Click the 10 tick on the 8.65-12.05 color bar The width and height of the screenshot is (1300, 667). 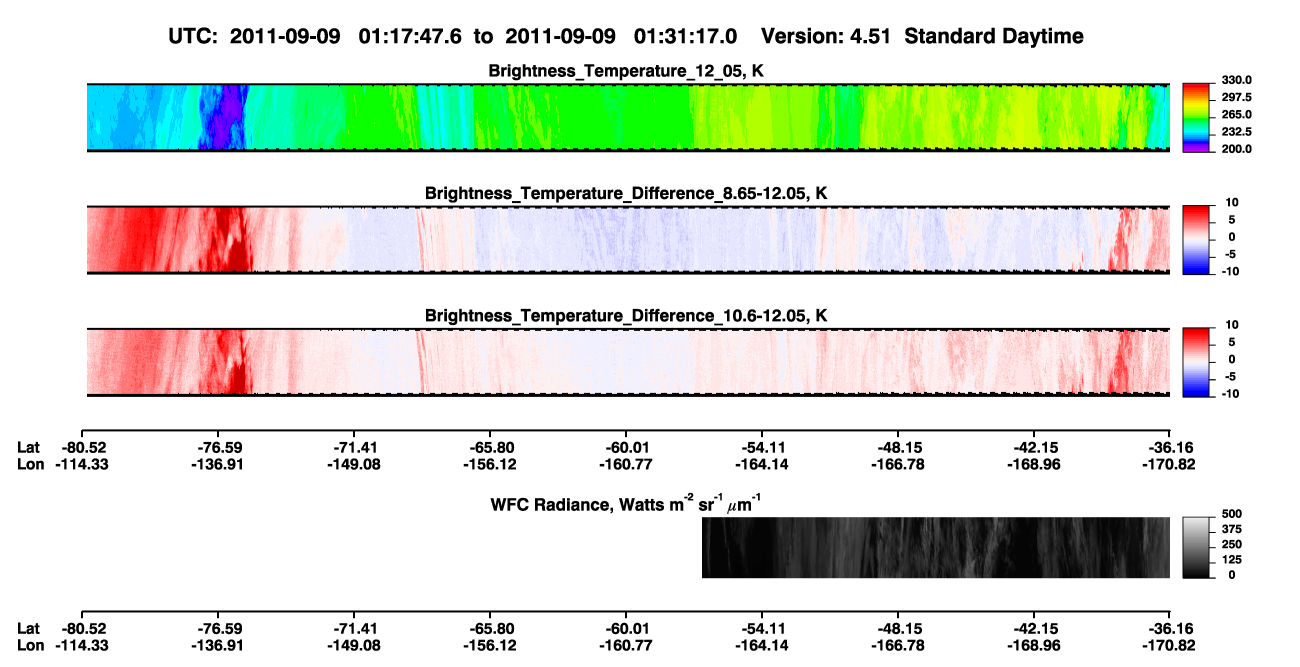pyautogui.click(x=1230, y=202)
